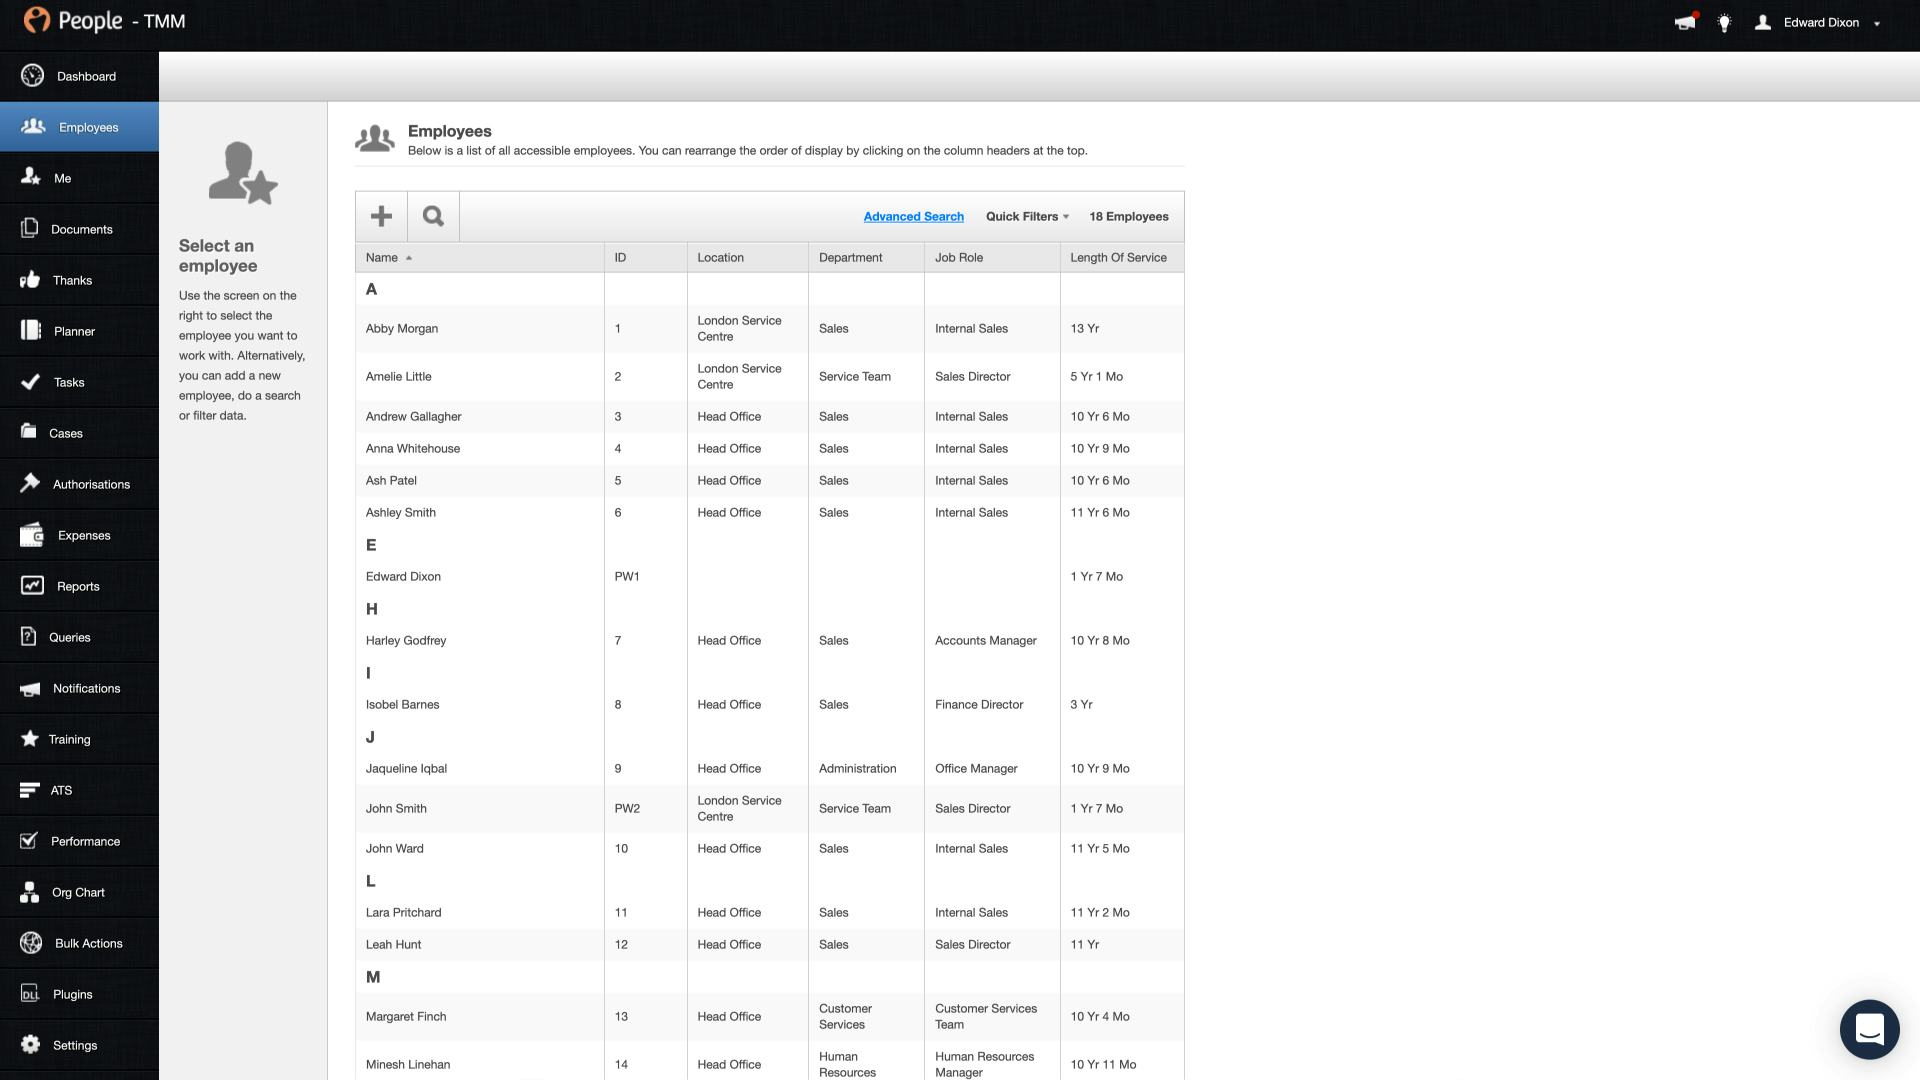Image resolution: width=1920 pixels, height=1080 pixels.
Task: Click the magnifier search icon in toolbar
Action: pos(433,216)
